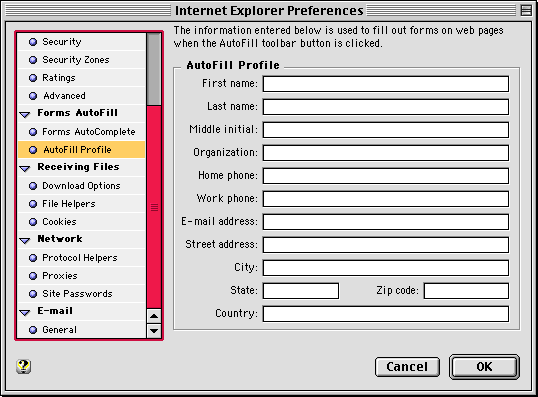Click the bullet icon beside Security
This screenshot has width=538, height=397.
(x=33, y=42)
